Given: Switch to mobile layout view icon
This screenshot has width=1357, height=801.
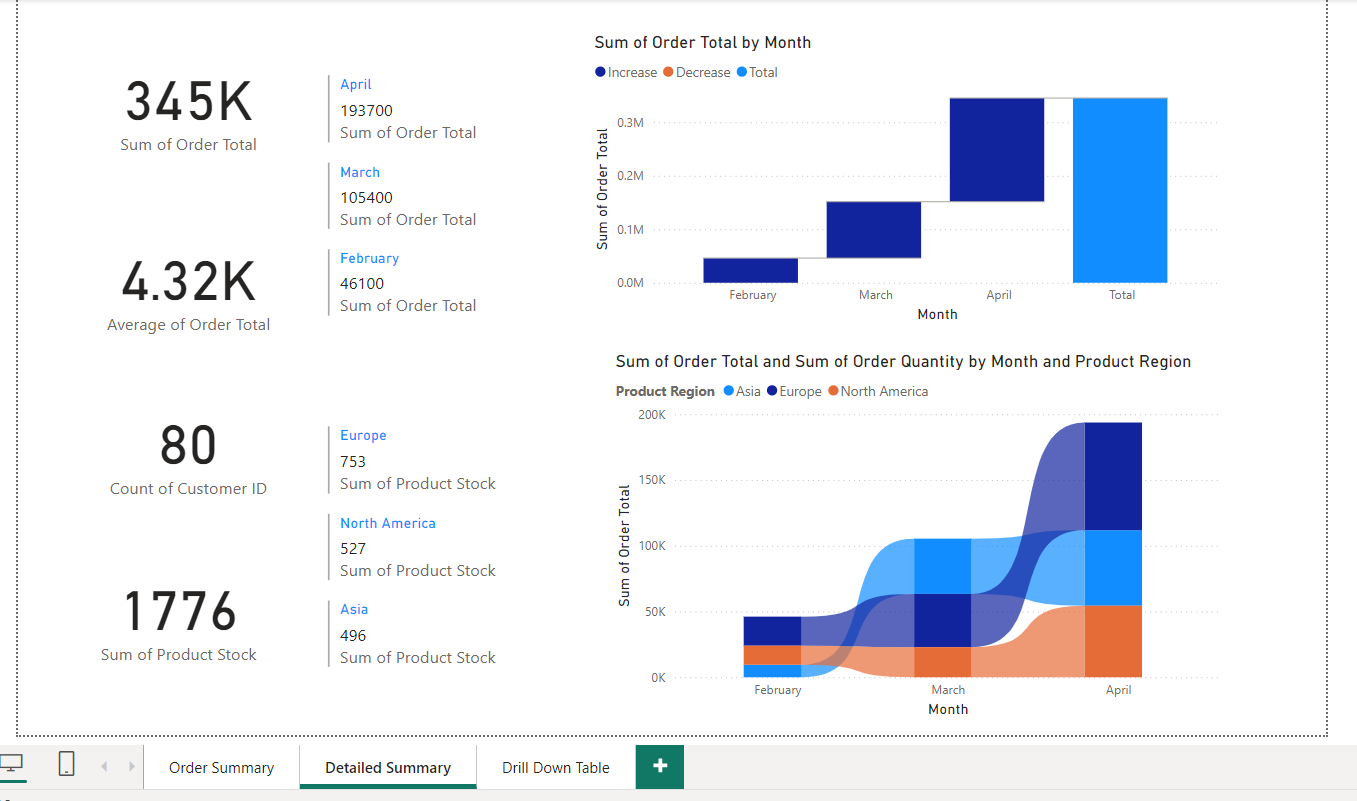Looking at the screenshot, I should [66, 764].
